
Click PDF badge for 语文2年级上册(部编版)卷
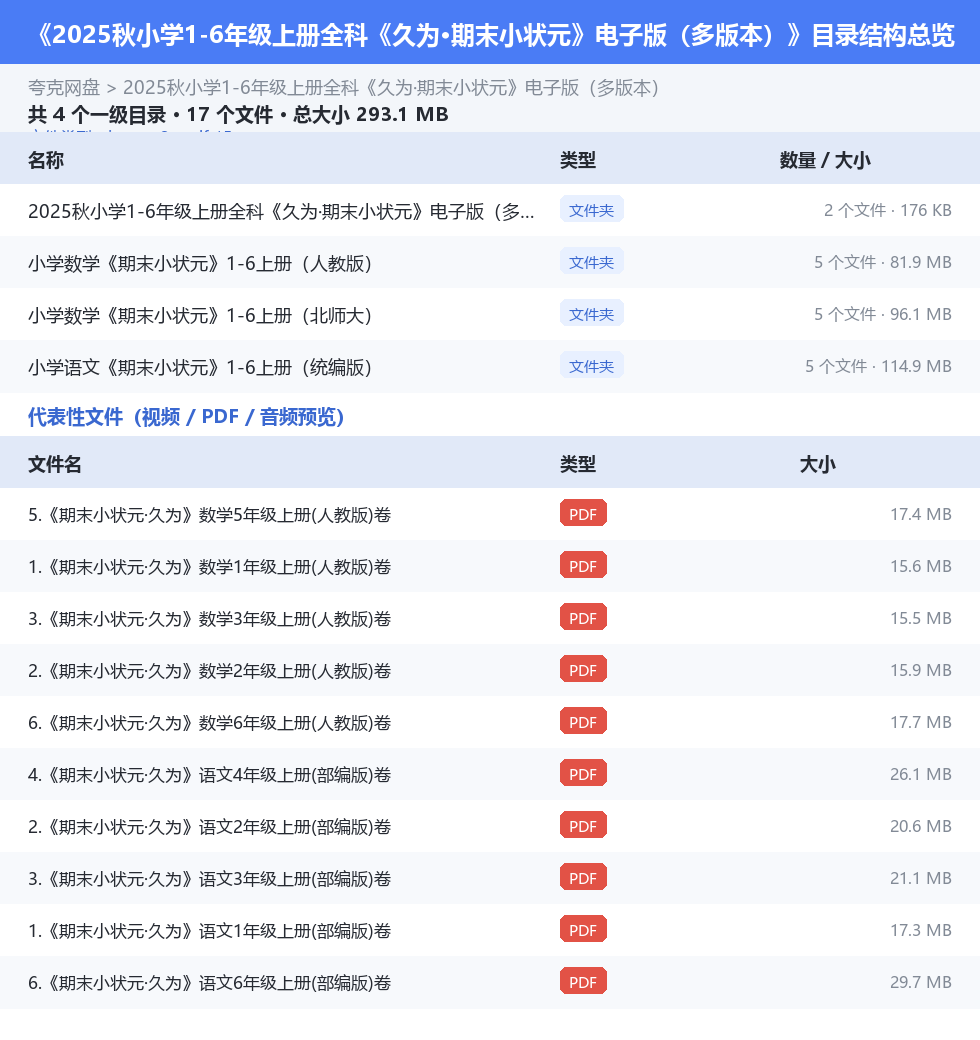tap(583, 825)
